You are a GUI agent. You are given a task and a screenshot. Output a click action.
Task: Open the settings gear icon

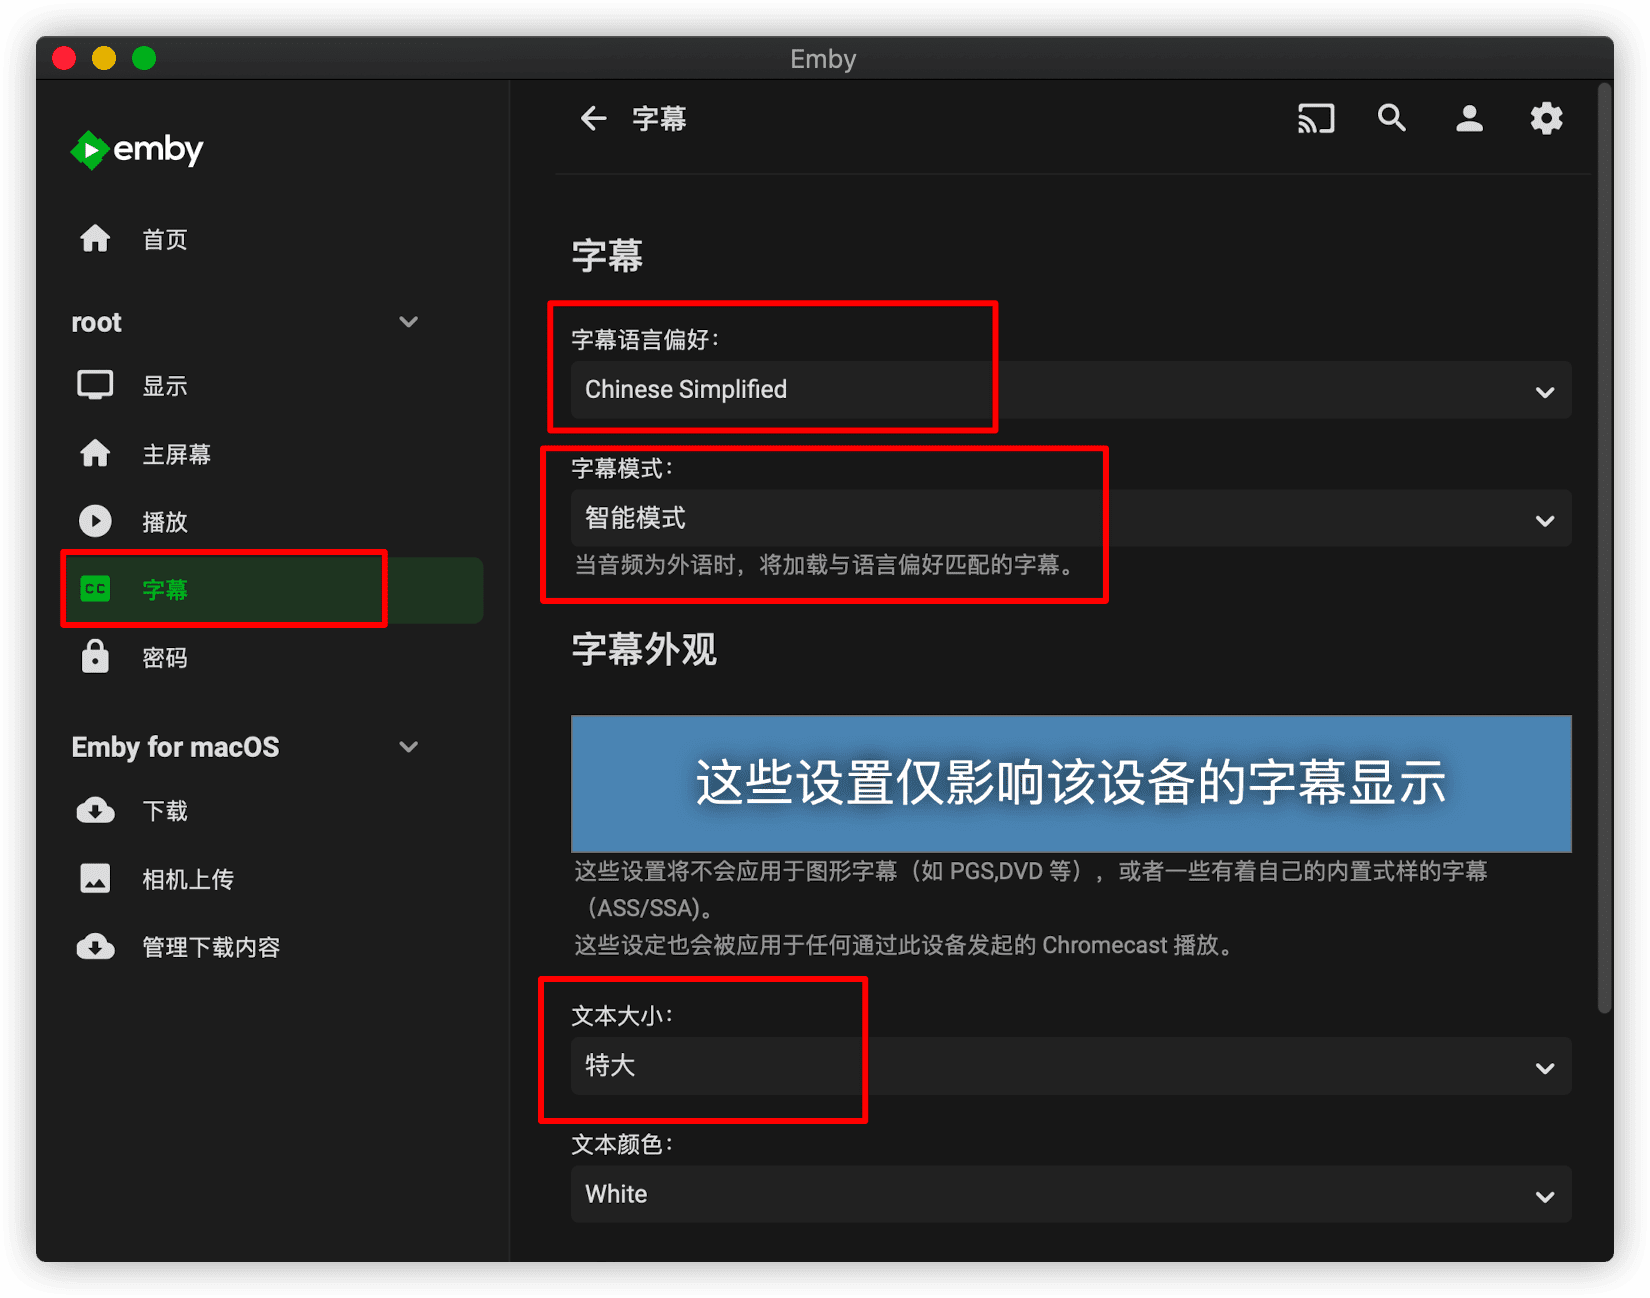pos(1545,119)
